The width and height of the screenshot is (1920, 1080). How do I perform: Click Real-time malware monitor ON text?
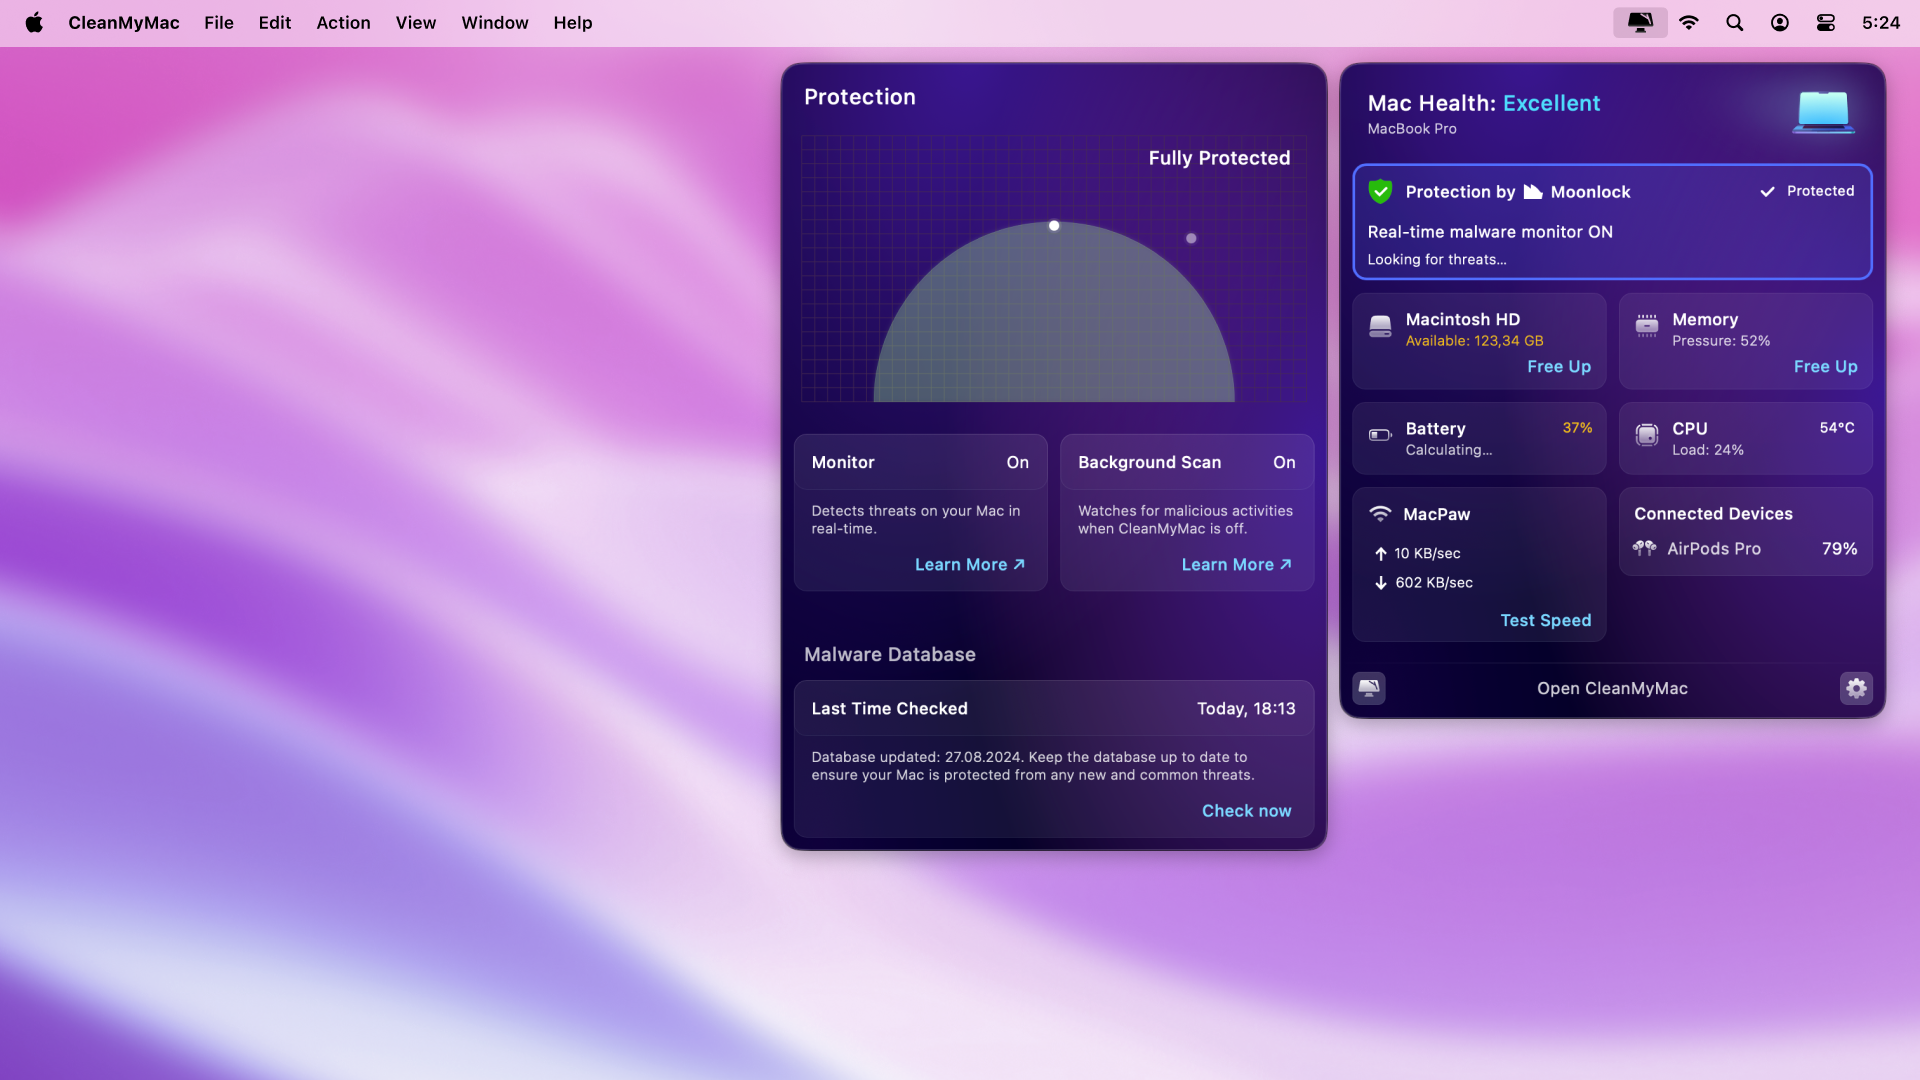point(1490,231)
